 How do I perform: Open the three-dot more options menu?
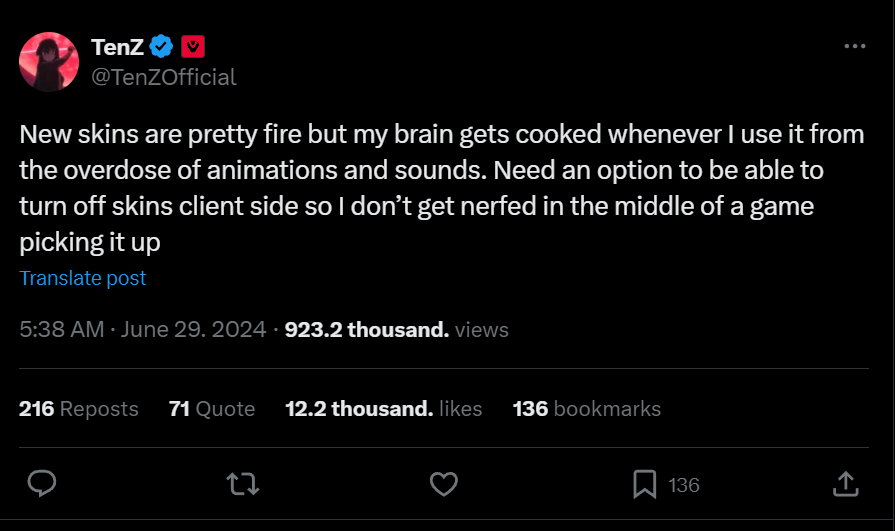855,47
